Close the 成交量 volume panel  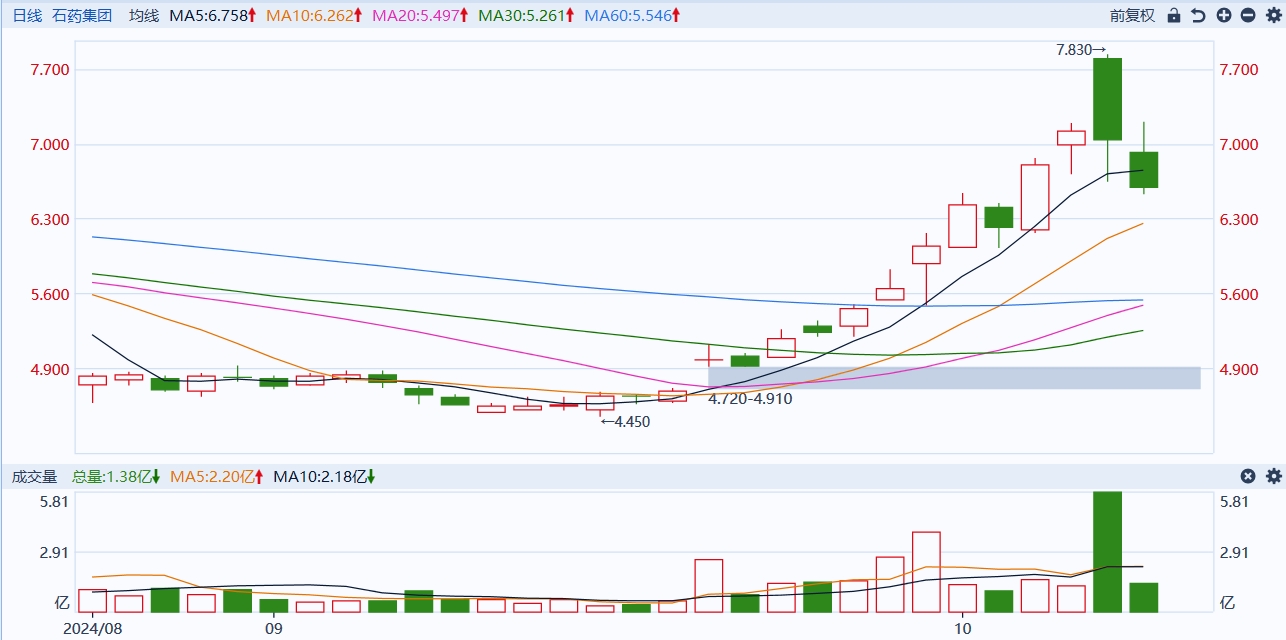pos(1248,476)
